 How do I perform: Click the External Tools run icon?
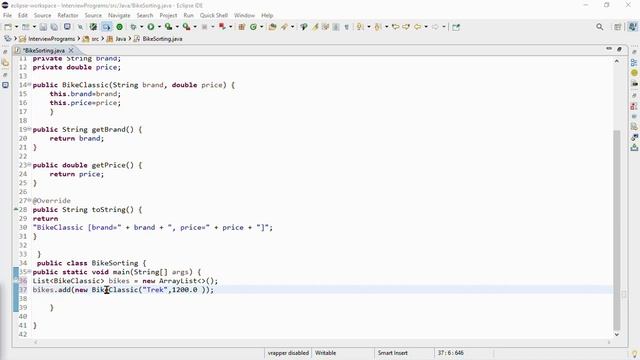click(x=186, y=27)
